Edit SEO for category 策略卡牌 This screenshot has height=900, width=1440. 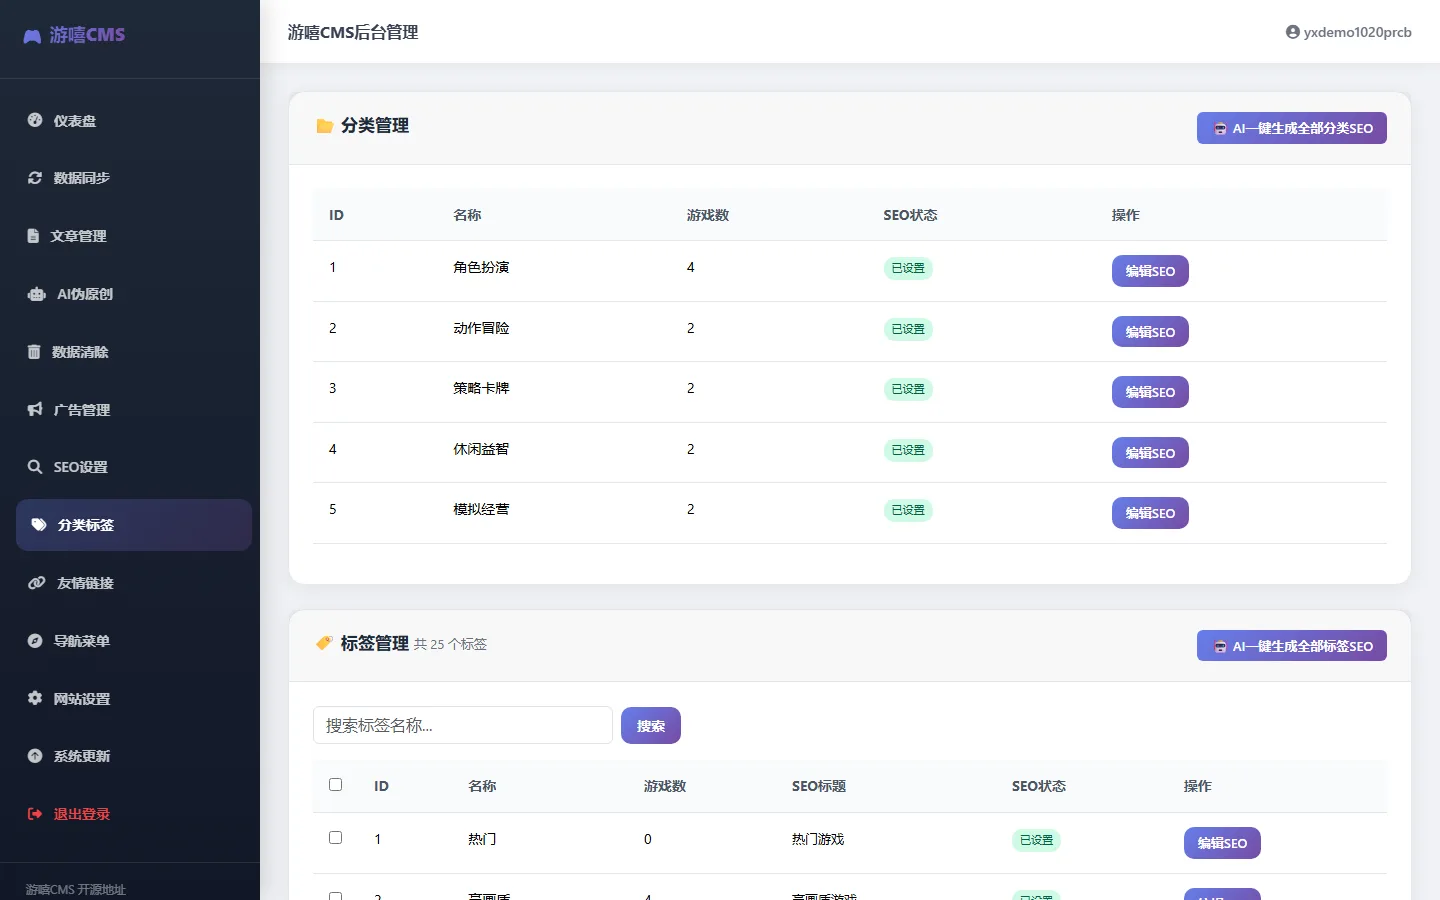[1150, 392]
